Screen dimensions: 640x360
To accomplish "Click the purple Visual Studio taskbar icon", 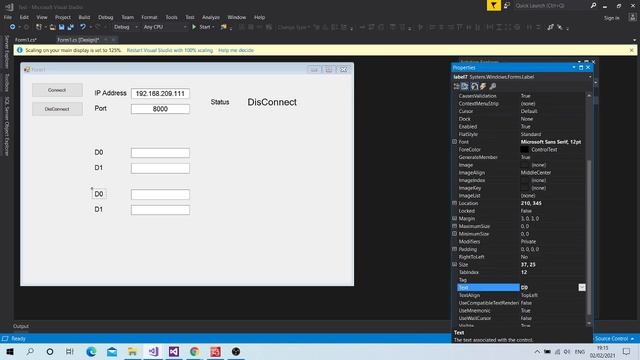I will click(173, 351).
